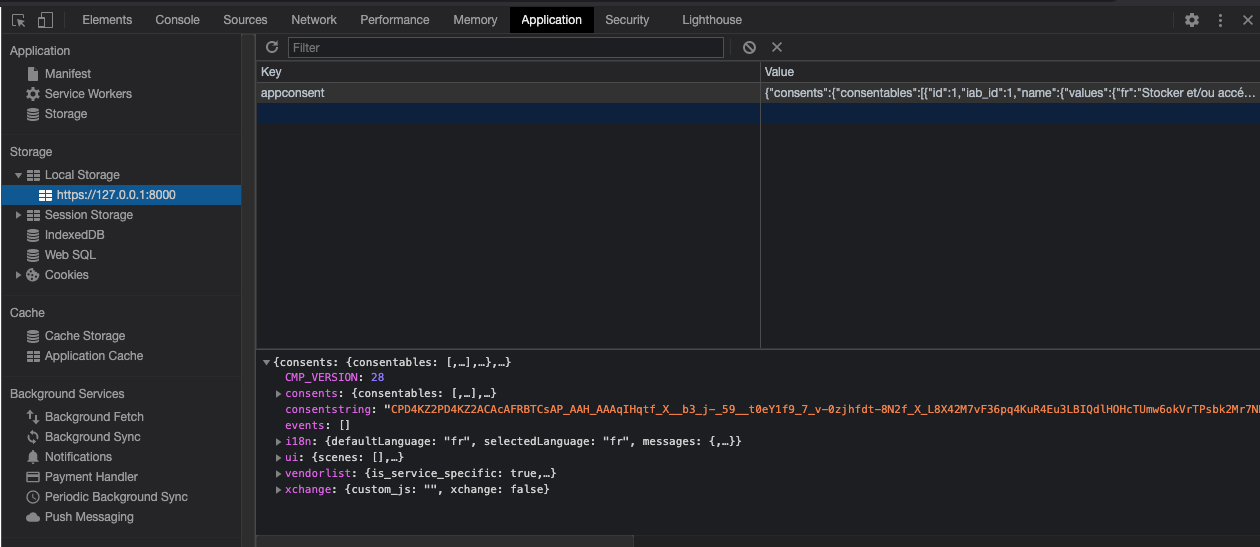Switch to the Console tab
The image size is (1260, 547).
click(x=177, y=20)
